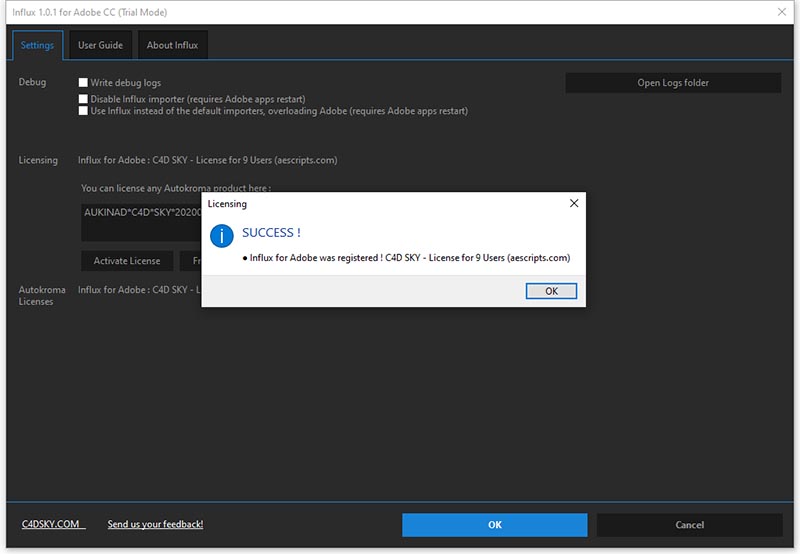Open the User Guide tab
The image size is (800, 554).
point(101,45)
